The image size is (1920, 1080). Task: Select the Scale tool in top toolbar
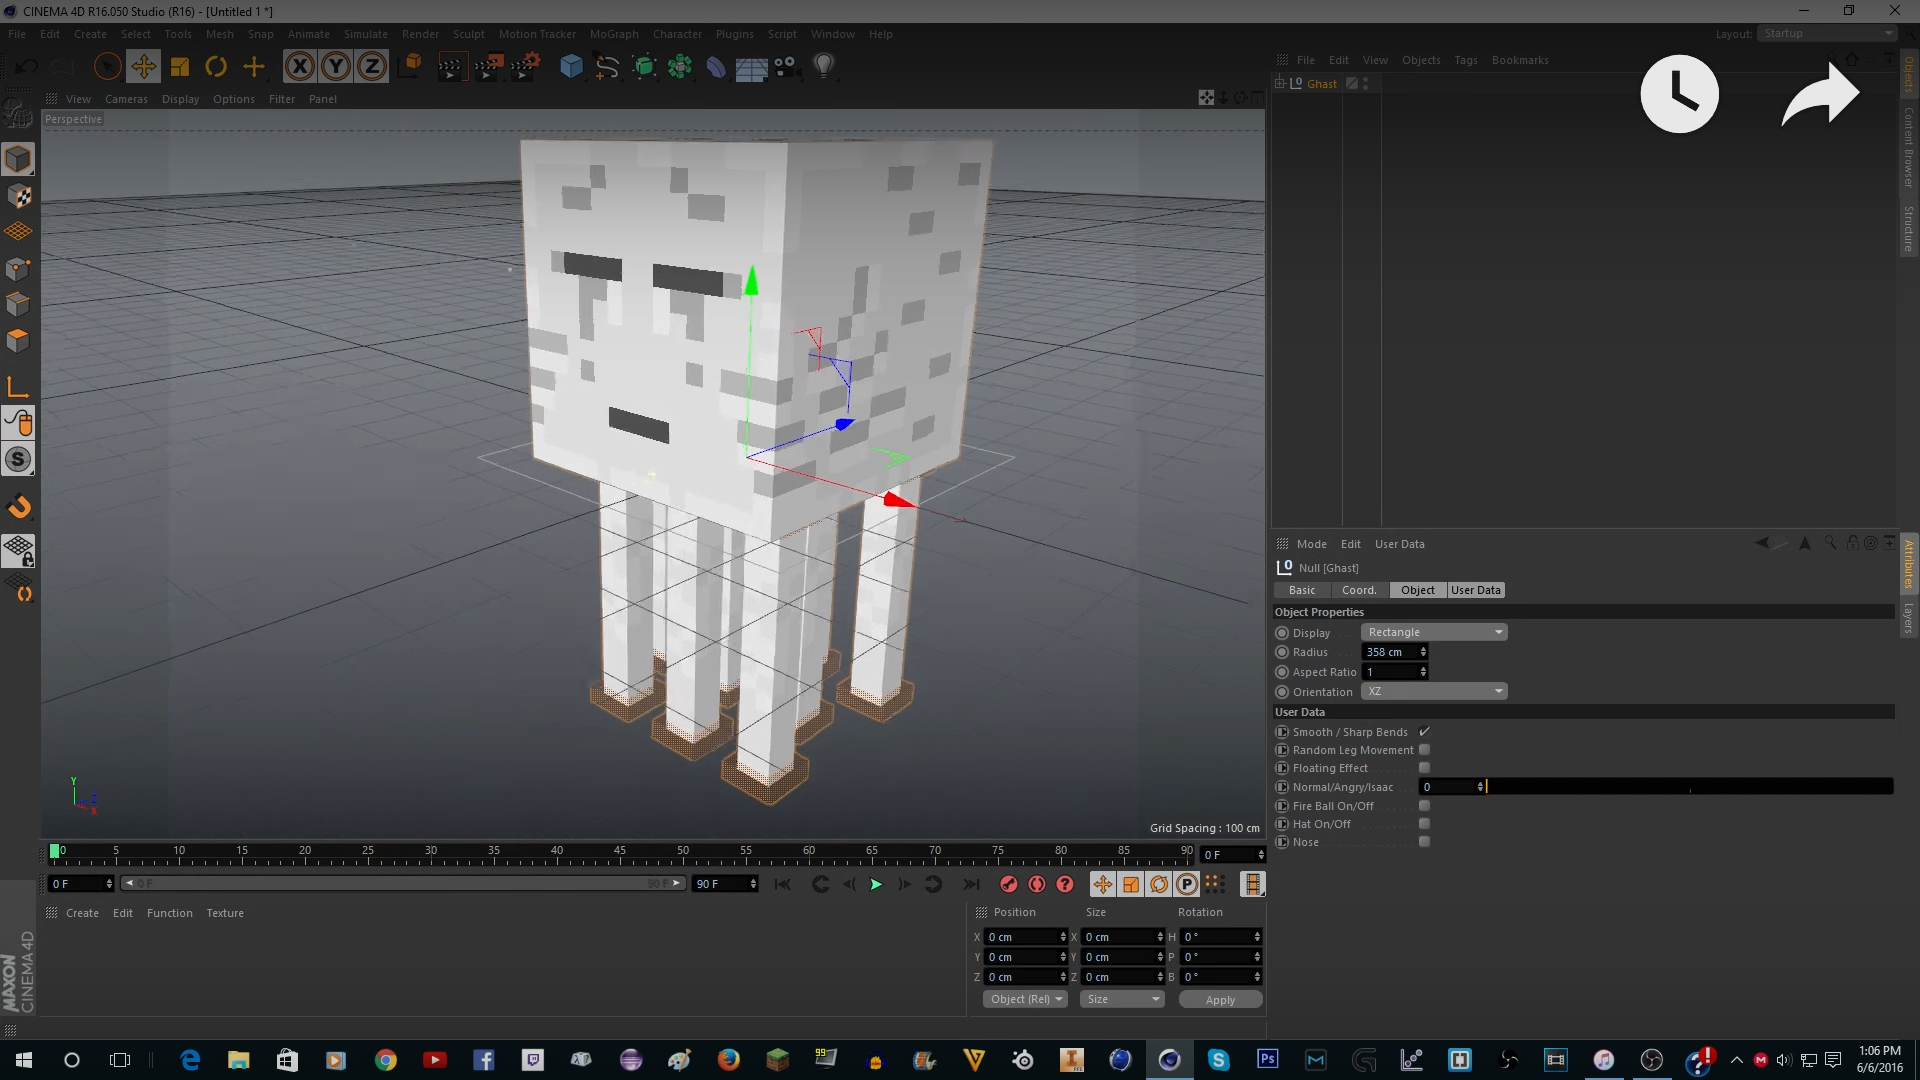click(180, 67)
